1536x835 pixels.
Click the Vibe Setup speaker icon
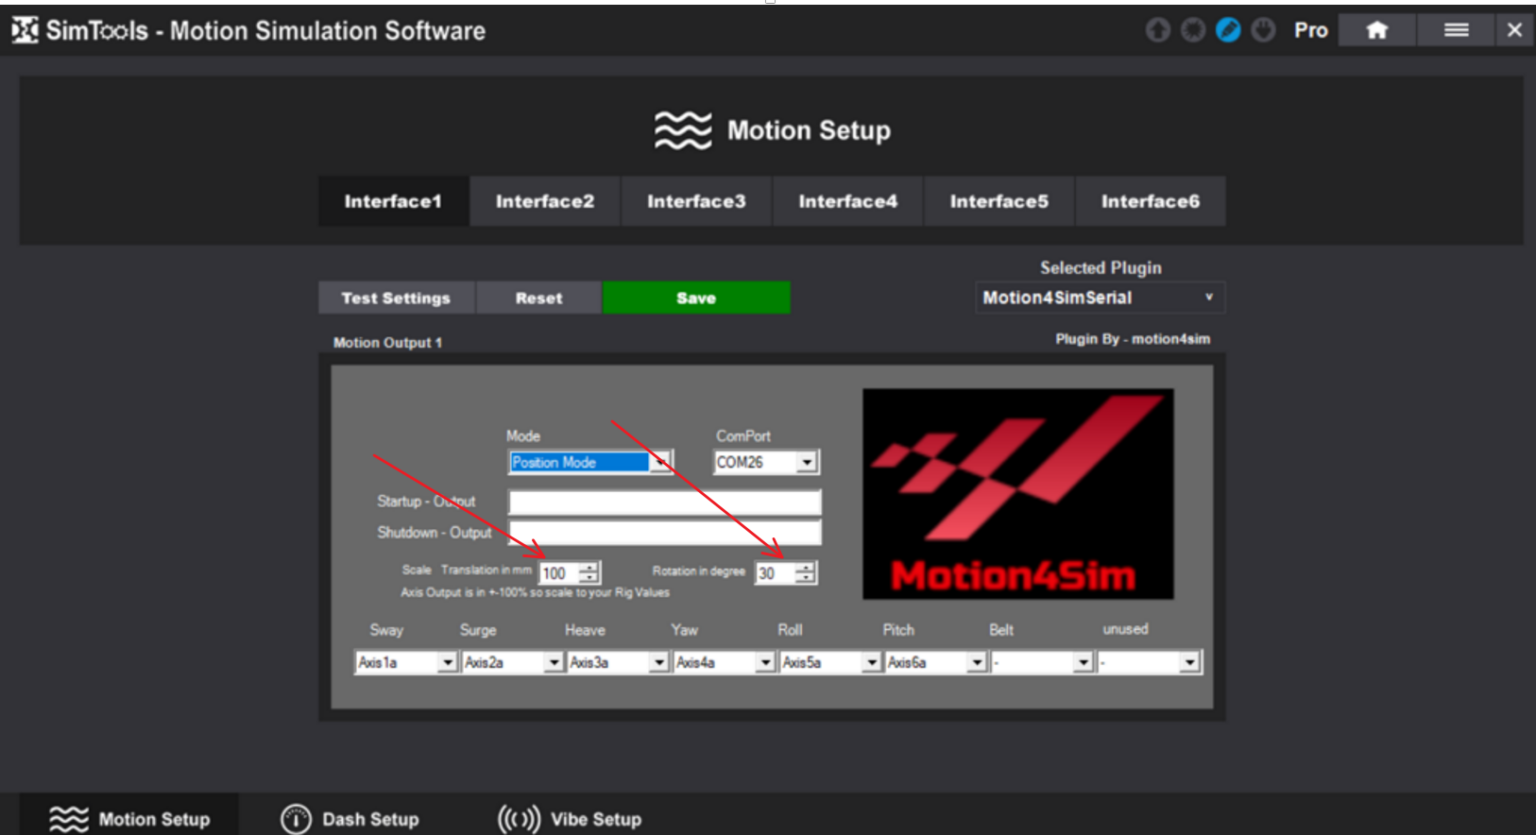pos(517,819)
